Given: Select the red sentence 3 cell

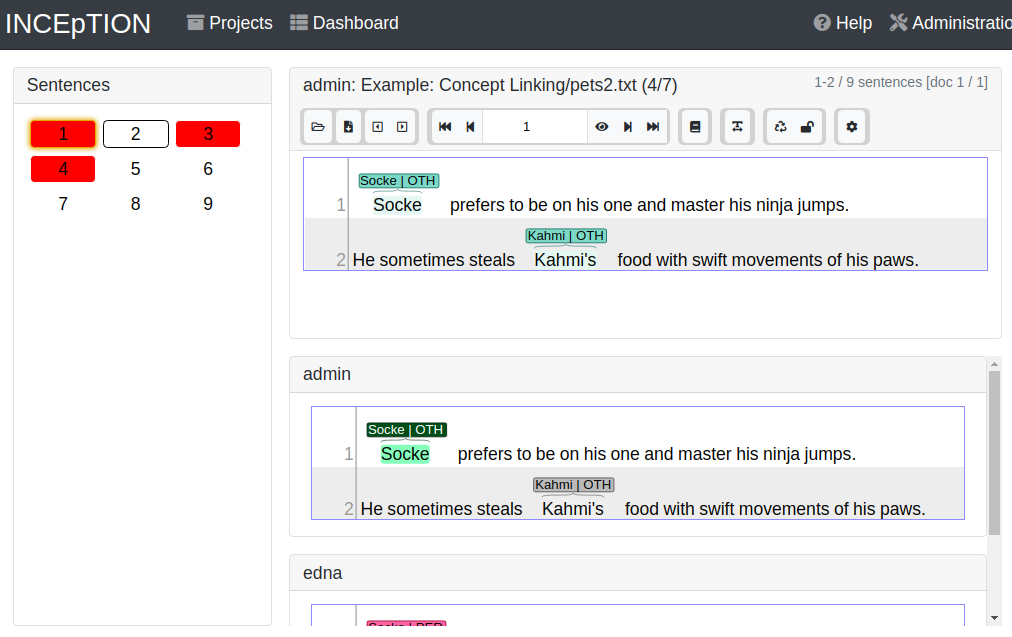Looking at the screenshot, I should point(207,133).
